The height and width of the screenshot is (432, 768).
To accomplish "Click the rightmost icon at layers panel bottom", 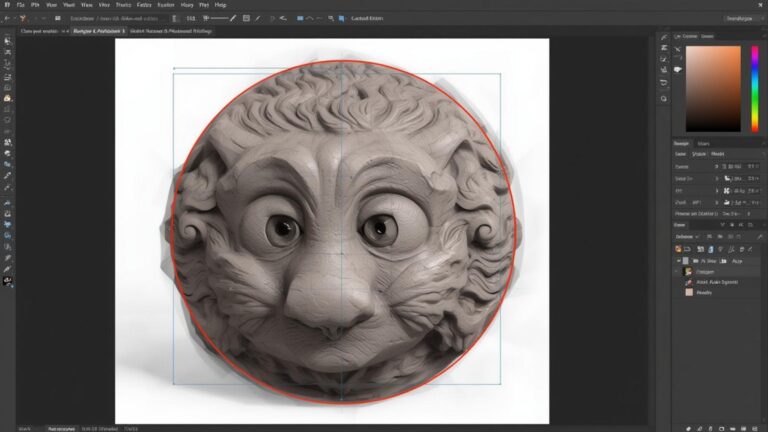I will (x=755, y=429).
